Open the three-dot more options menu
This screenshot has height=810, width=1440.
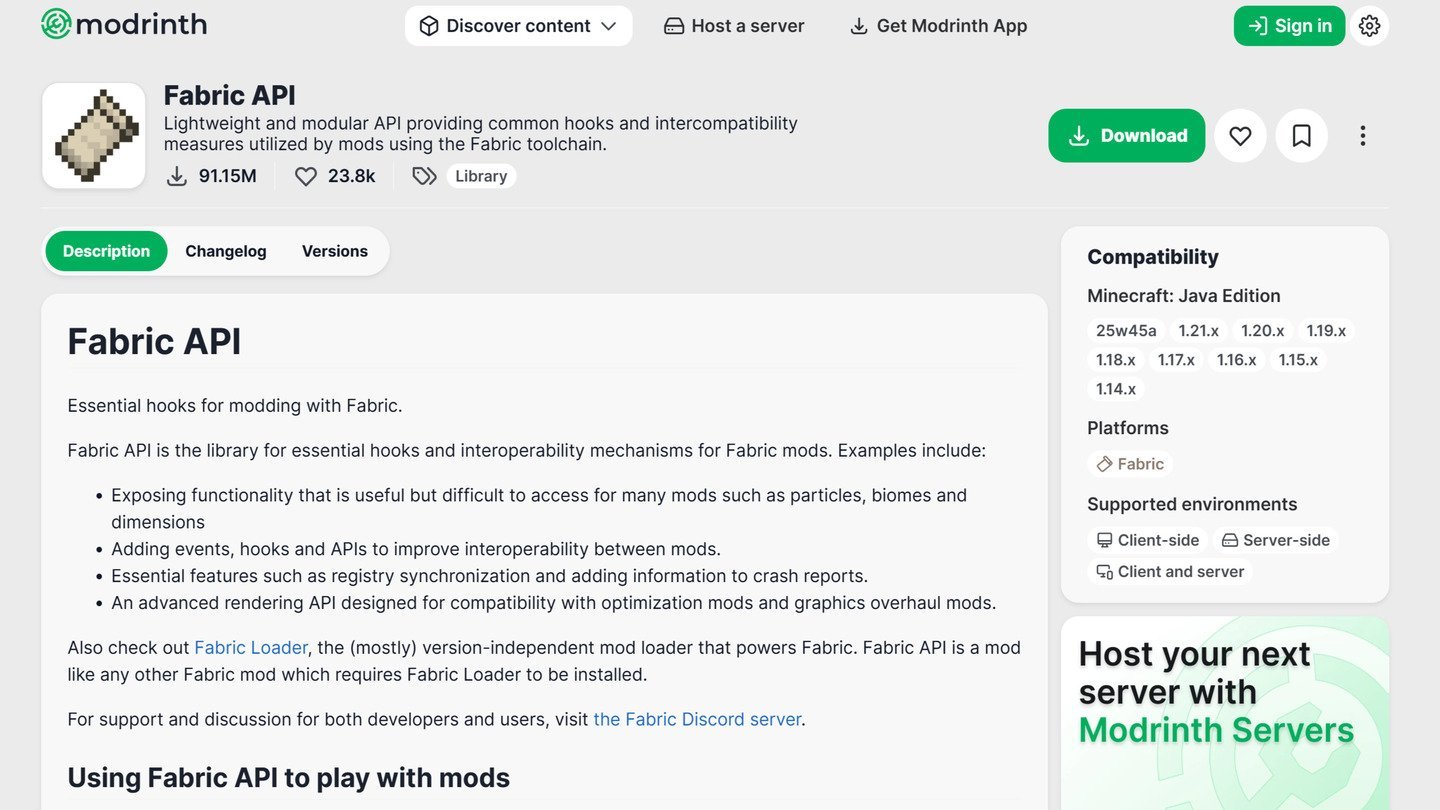1362,136
